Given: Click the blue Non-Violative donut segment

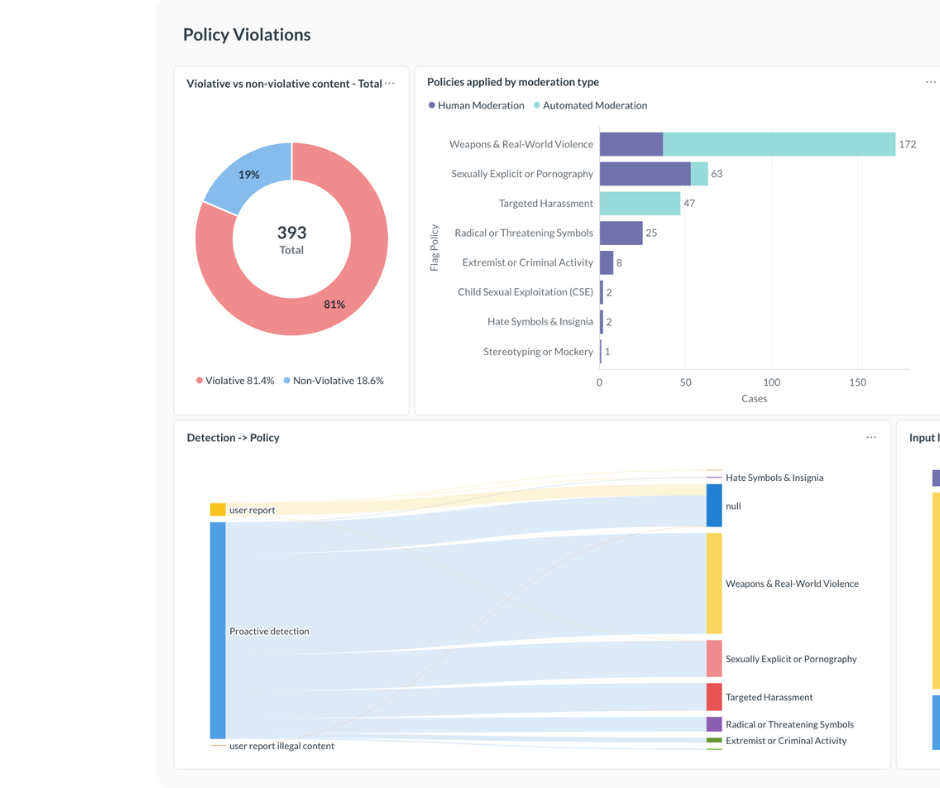Looking at the screenshot, I should coord(247,178).
